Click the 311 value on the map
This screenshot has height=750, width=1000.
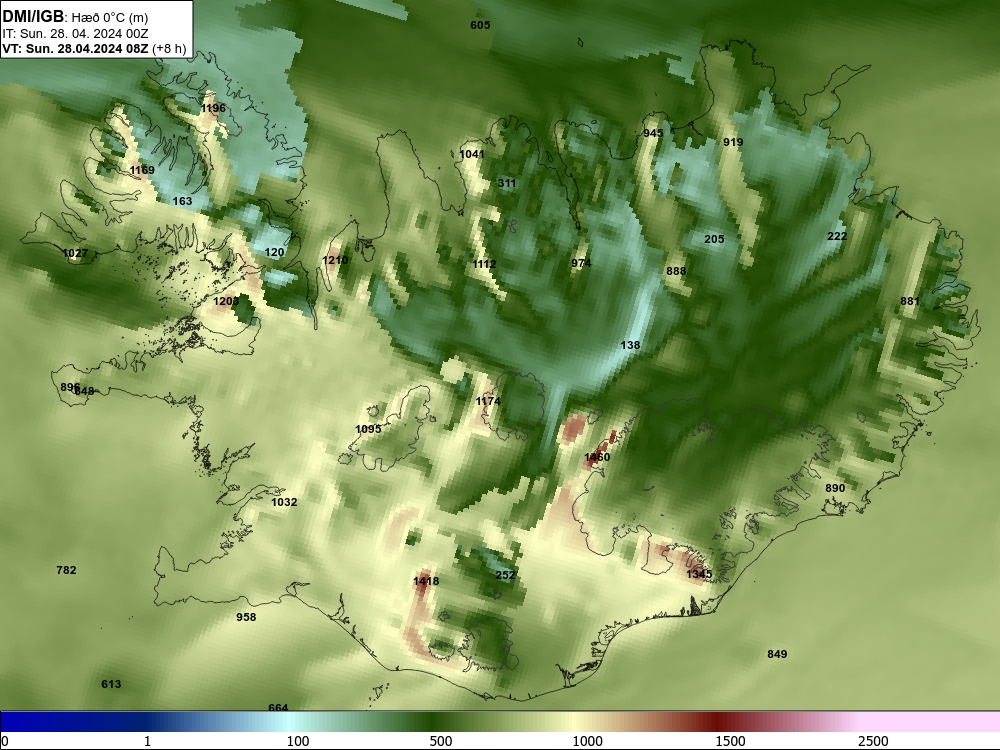pos(507,183)
